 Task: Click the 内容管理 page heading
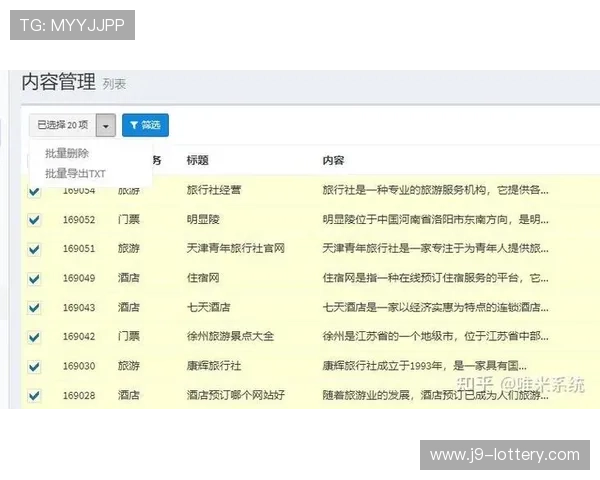click(x=59, y=82)
